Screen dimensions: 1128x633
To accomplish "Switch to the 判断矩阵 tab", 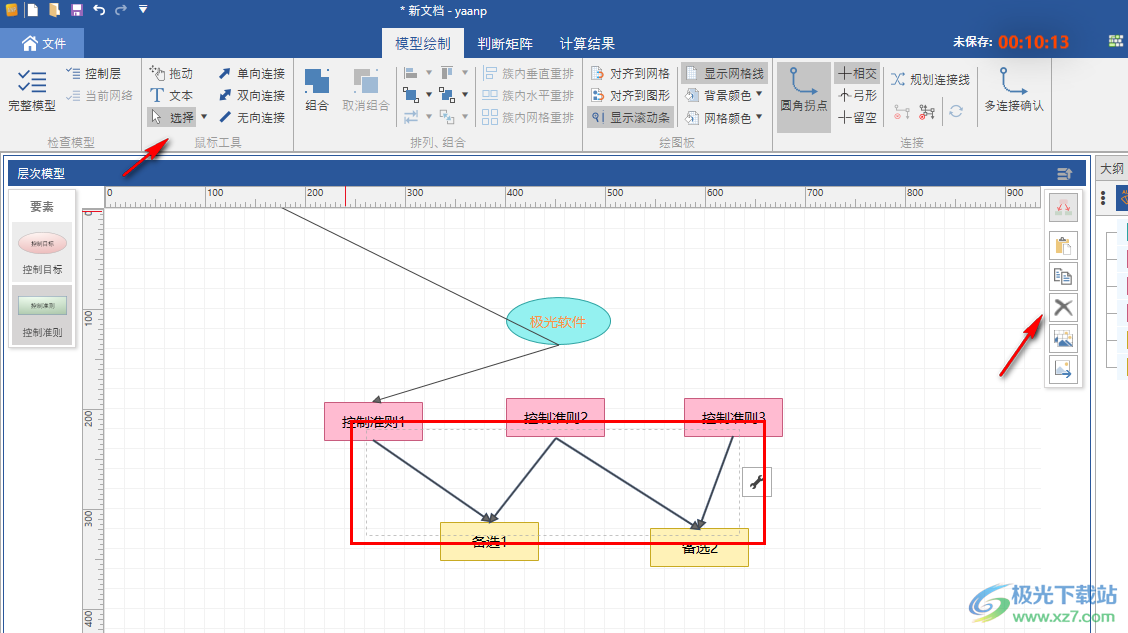I will [505, 43].
